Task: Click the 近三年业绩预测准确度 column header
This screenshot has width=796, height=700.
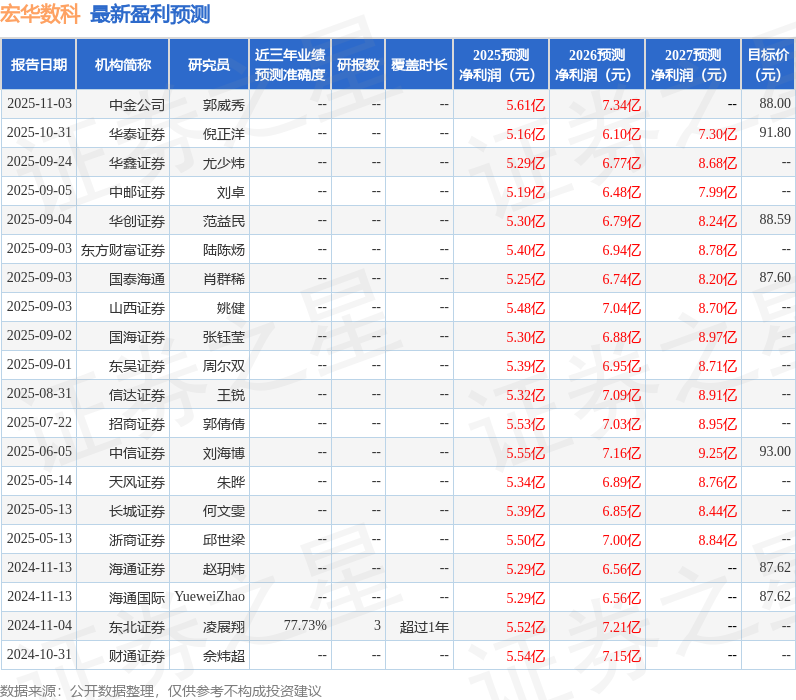Action: click(290, 64)
